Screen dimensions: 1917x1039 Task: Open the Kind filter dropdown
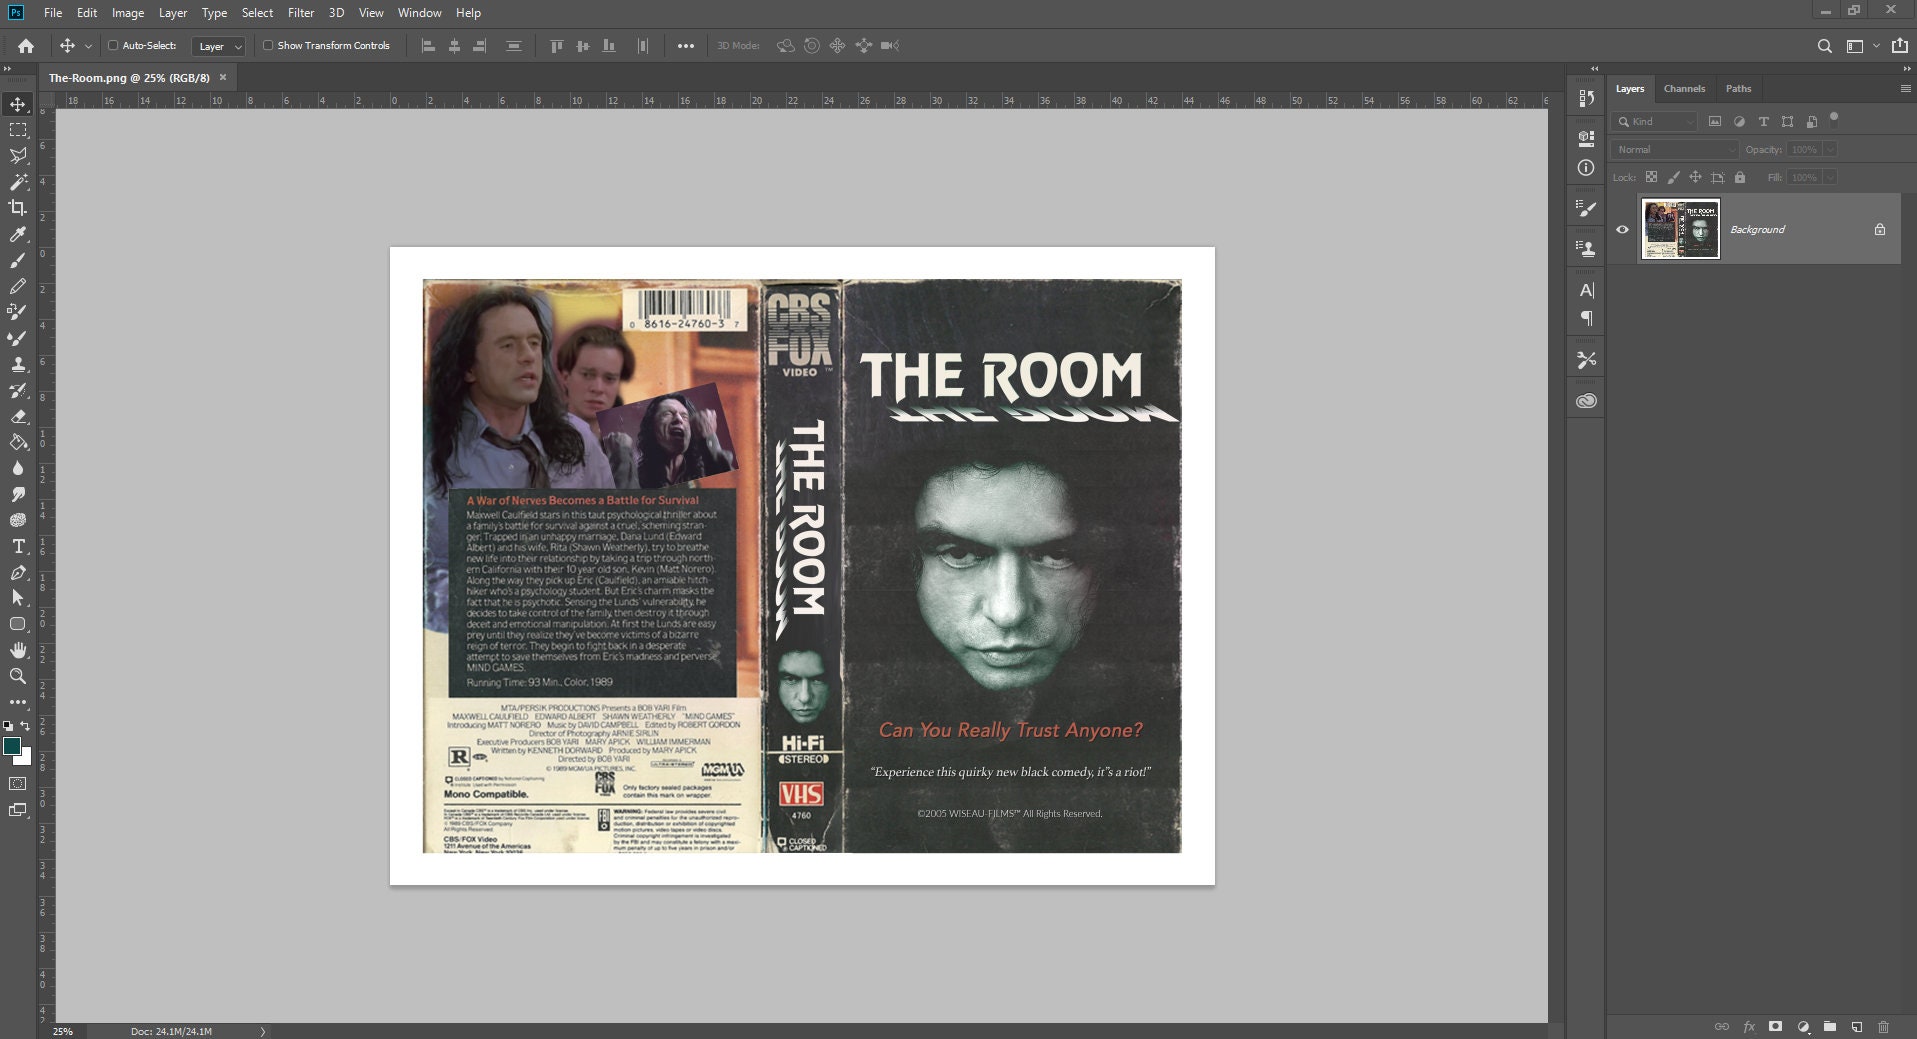point(1655,121)
